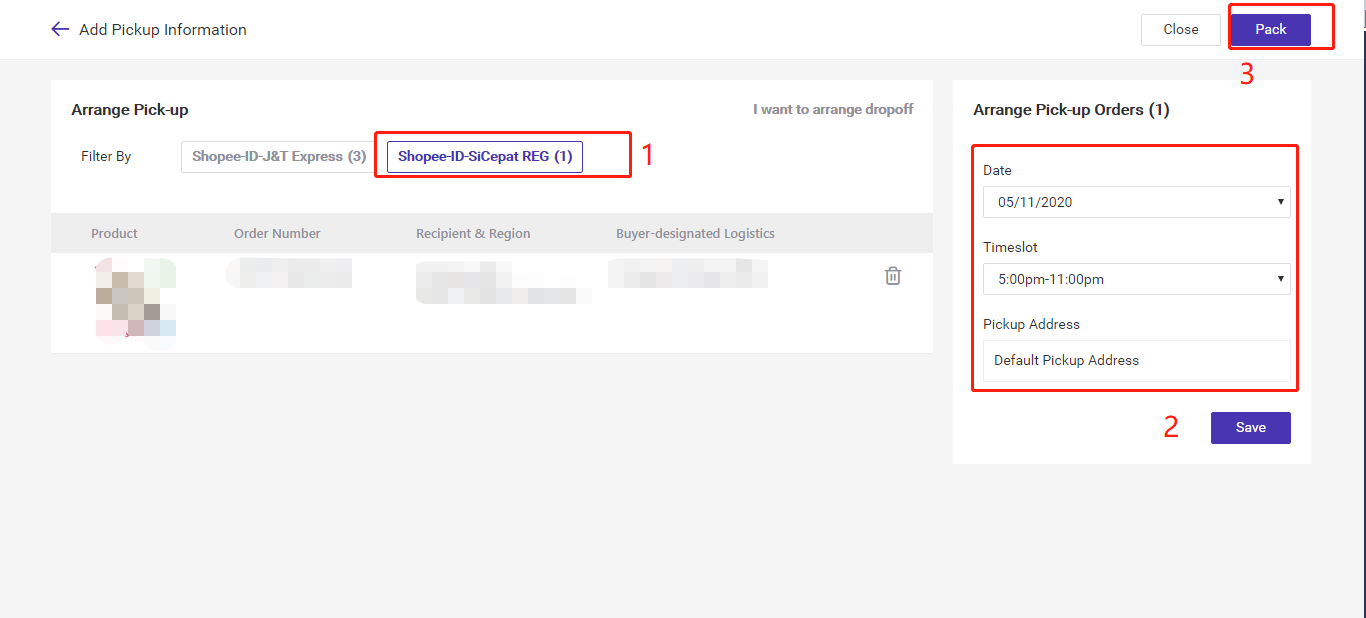
Task: Save the pickup arrangement
Action: pos(1250,427)
